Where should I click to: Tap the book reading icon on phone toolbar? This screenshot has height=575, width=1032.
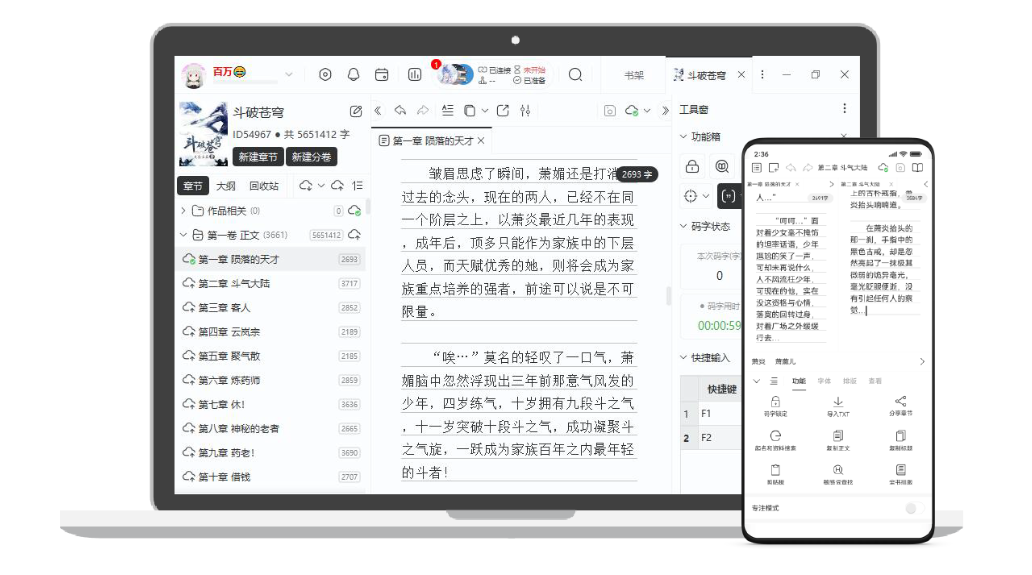[x=917, y=168]
